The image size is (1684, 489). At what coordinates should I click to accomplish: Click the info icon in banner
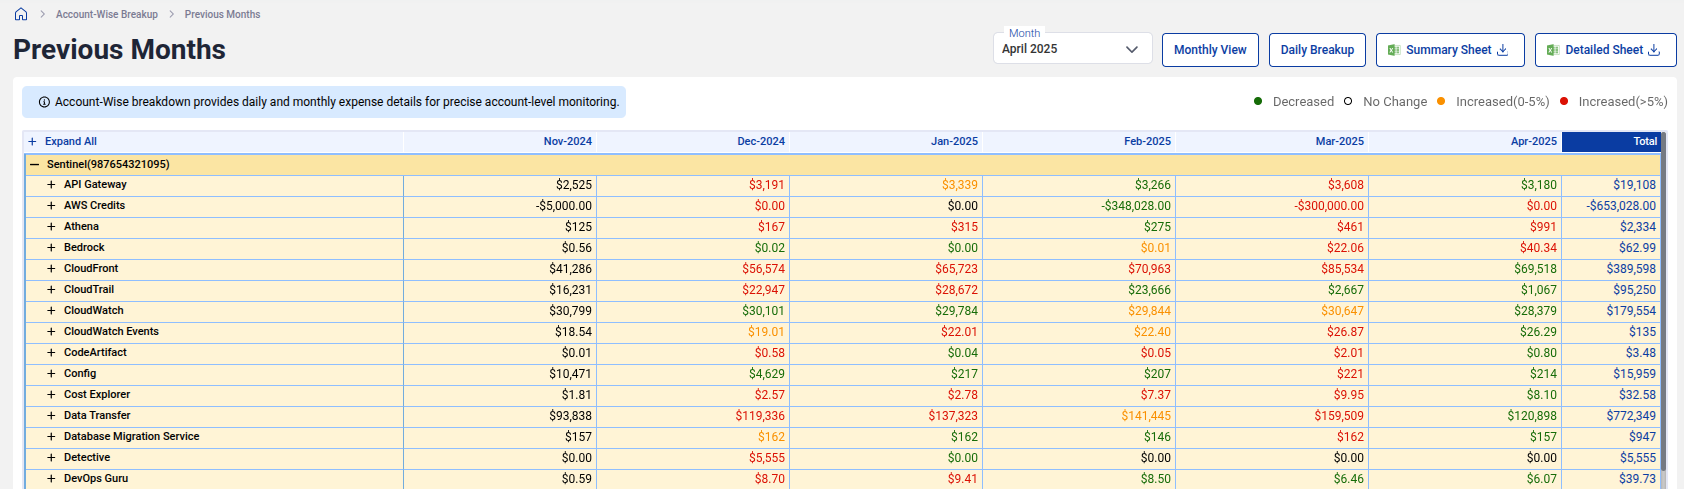(44, 102)
